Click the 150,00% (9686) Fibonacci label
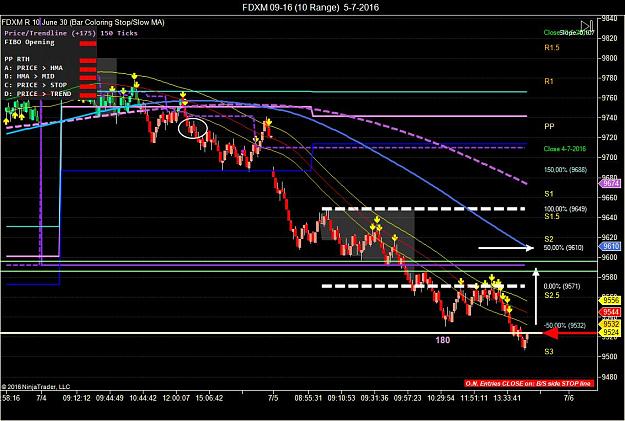Screen dimensions: 625x421 (x=565, y=170)
